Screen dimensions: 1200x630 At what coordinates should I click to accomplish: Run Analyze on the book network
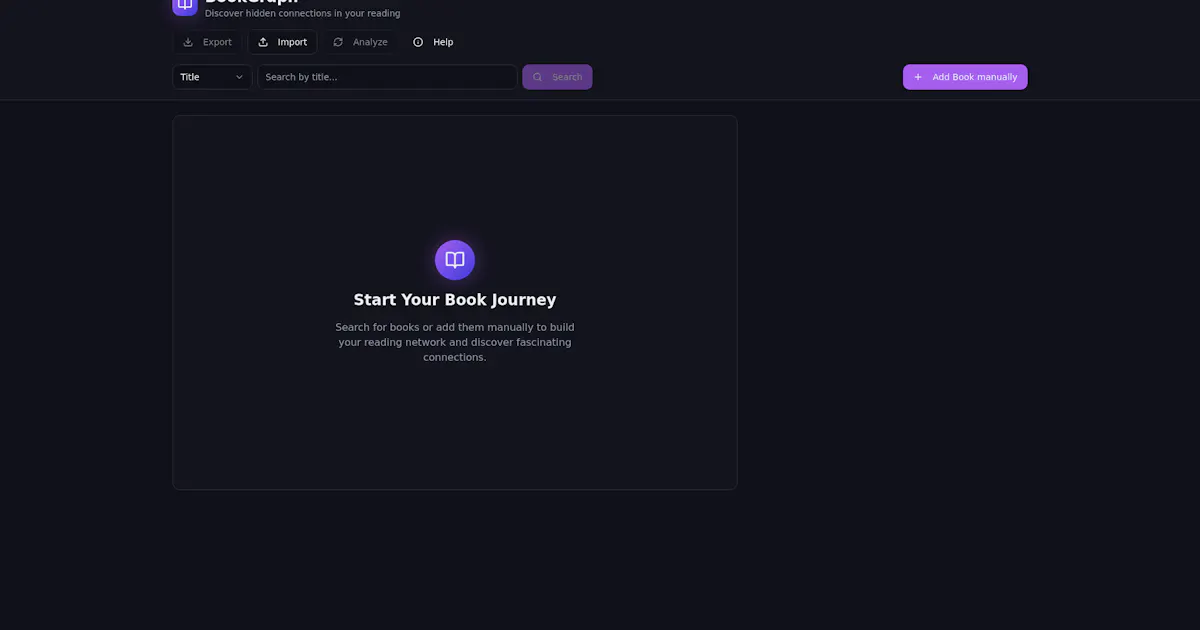pyautogui.click(x=360, y=42)
